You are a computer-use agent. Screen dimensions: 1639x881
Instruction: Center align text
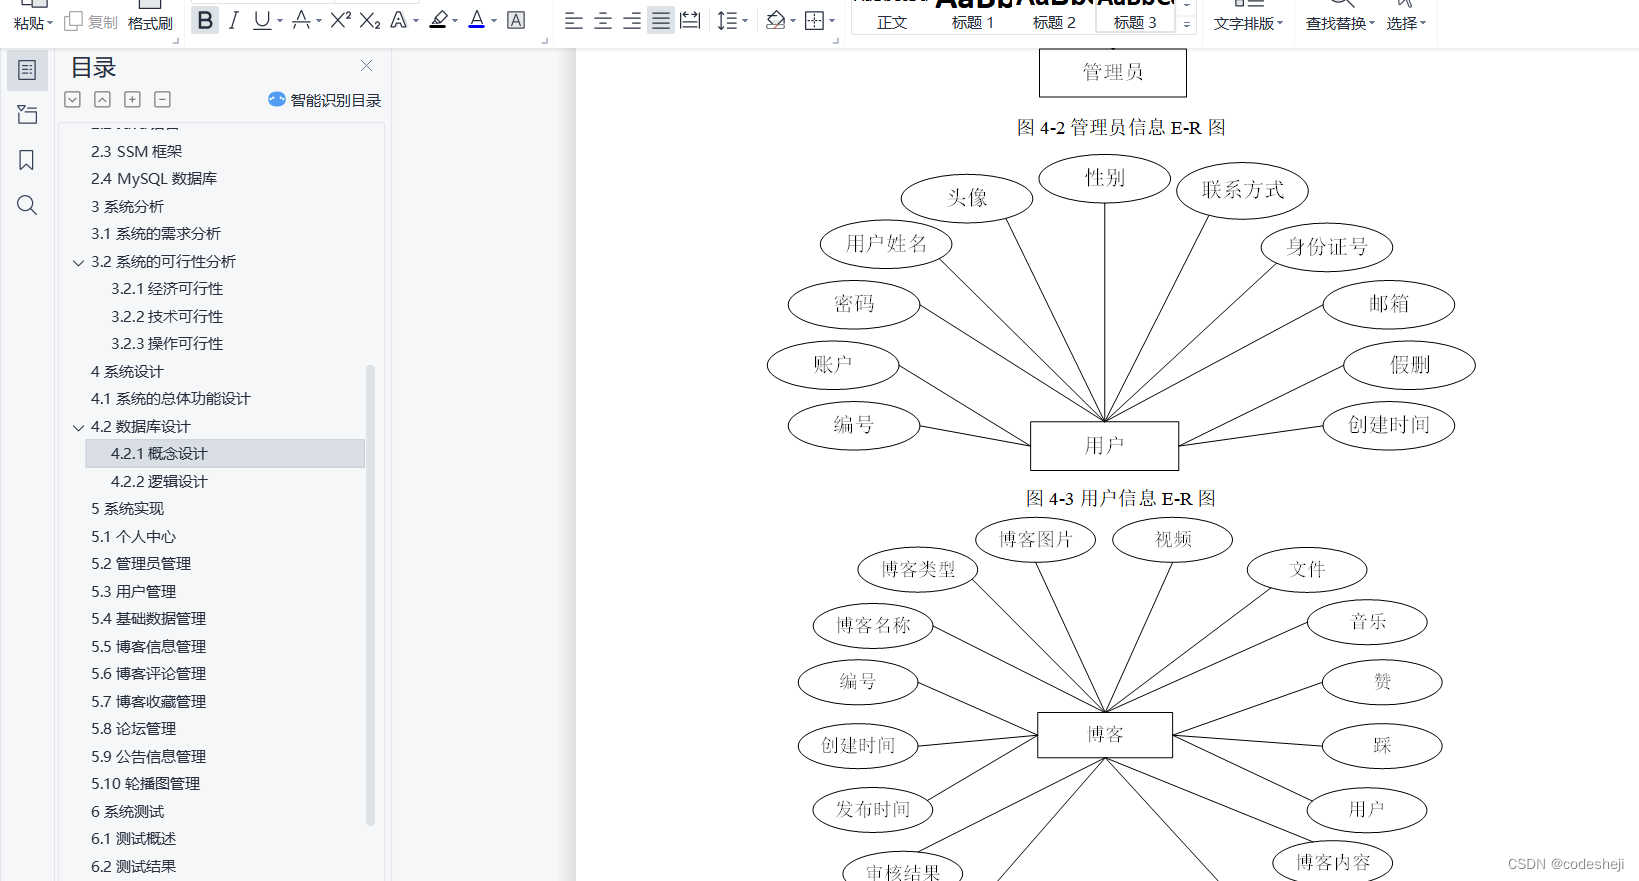tap(603, 21)
